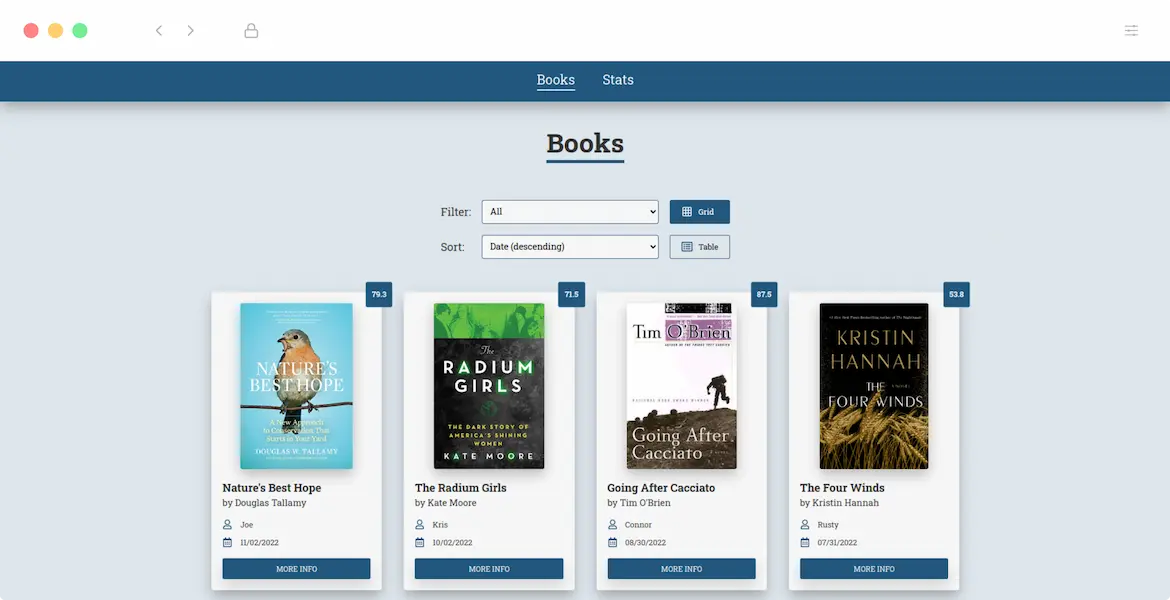The width and height of the screenshot is (1170, 600).
Task: Click the Filter: label
Action: click(x=456, y=212)
